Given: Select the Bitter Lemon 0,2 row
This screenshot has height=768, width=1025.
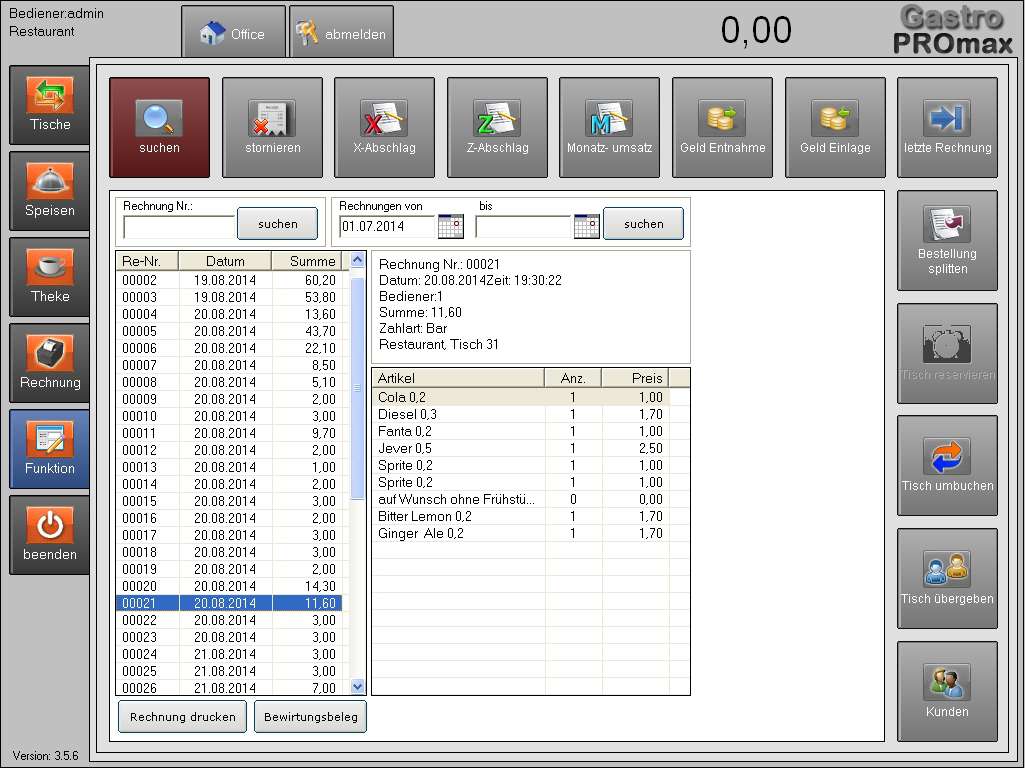Looking at the screenshot, I should (521, 516).
